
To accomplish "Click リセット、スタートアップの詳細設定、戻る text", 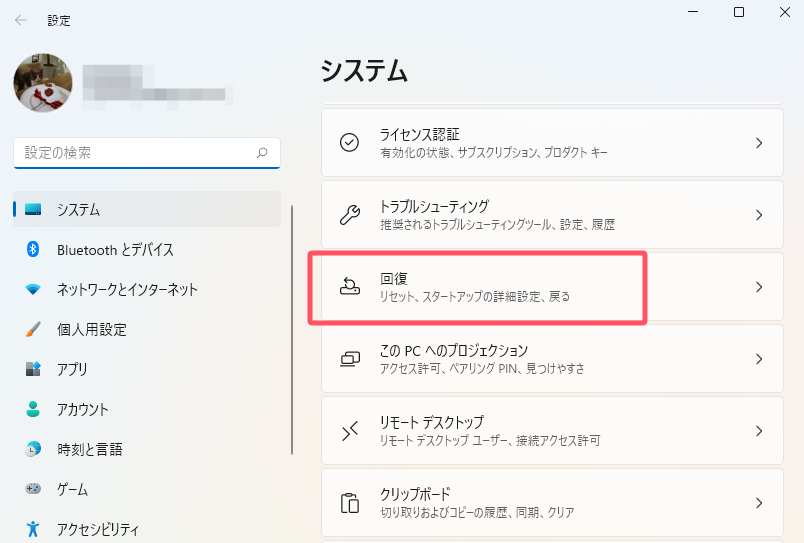I will click(x=475, y=296).
